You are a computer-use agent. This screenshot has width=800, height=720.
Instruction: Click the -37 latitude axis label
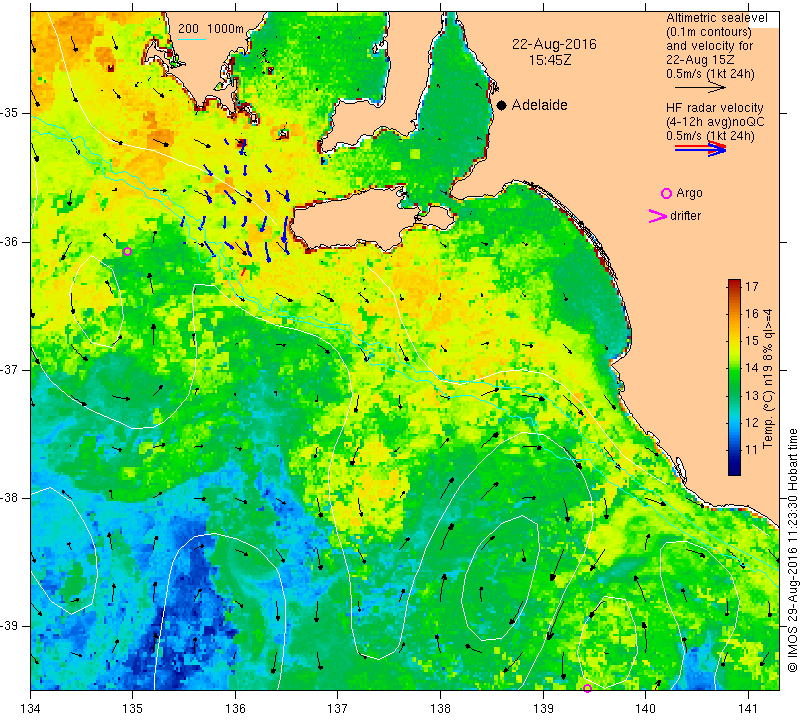coord(13,369)
